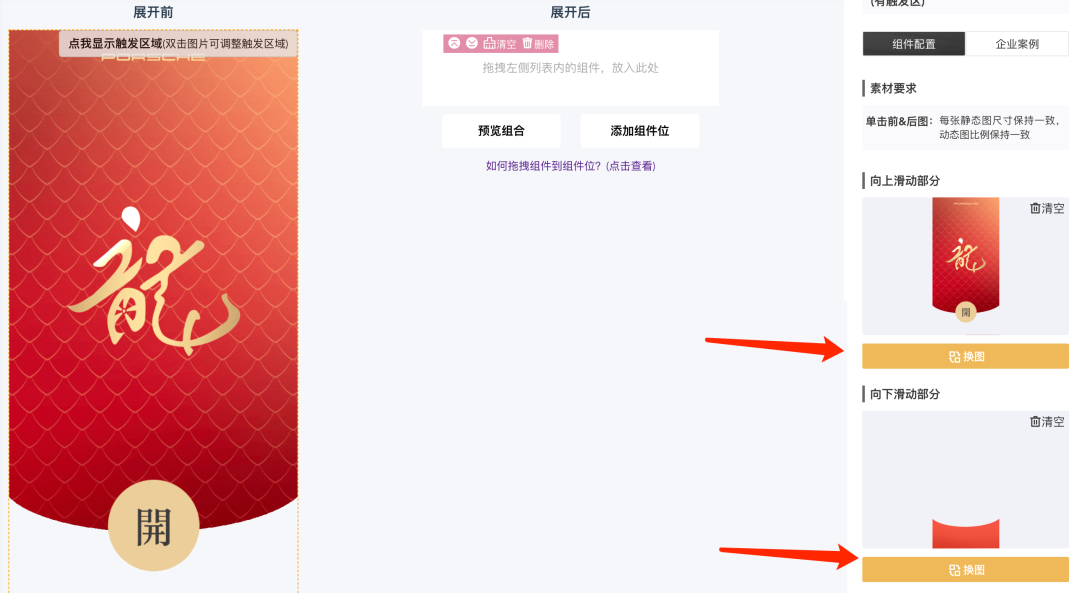This screenshot has height=593, width=1080.
Task: Replace the upward-slide image with 换图
Action: 965,357
